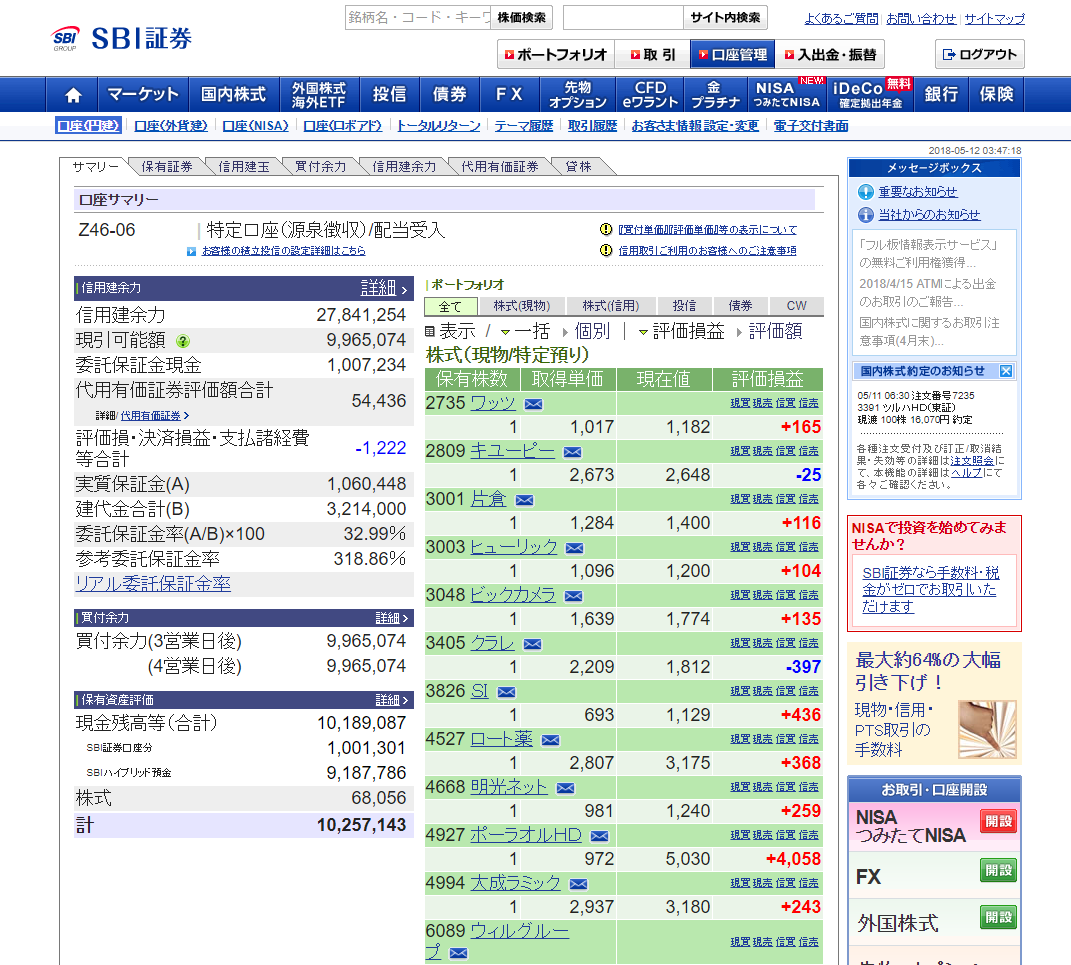The image size is (1071, 965).
Task: Open the envelope icon beside 明光ネット
Action: click(x=566, y=788)
